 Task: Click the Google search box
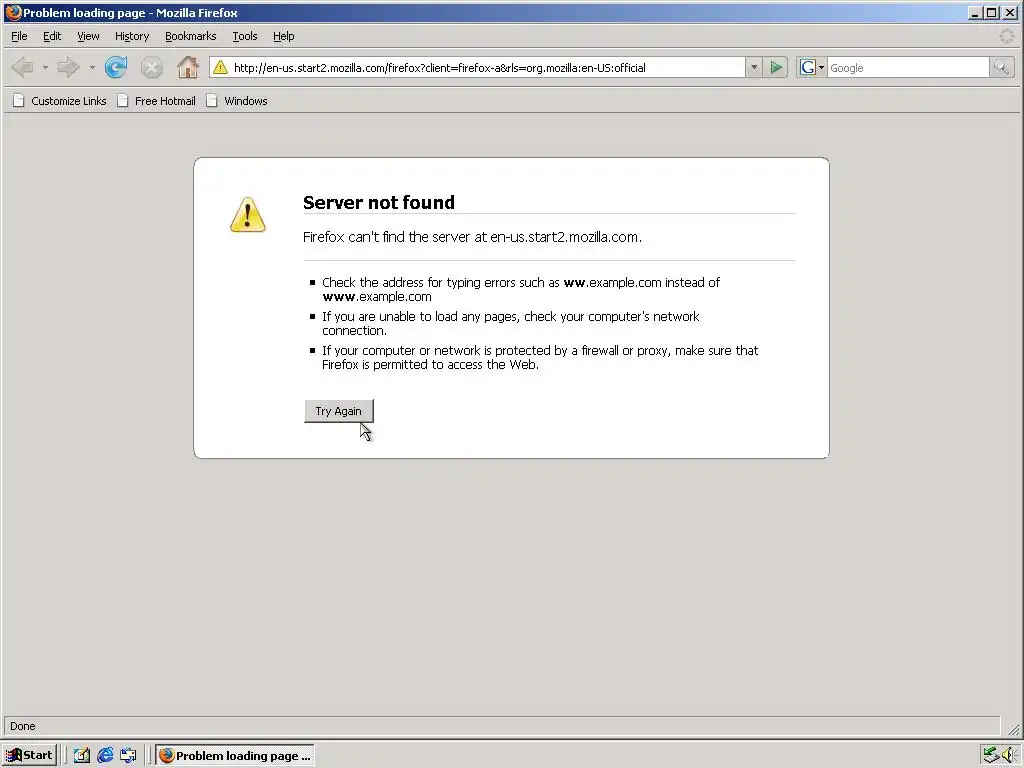pos(908,67)
